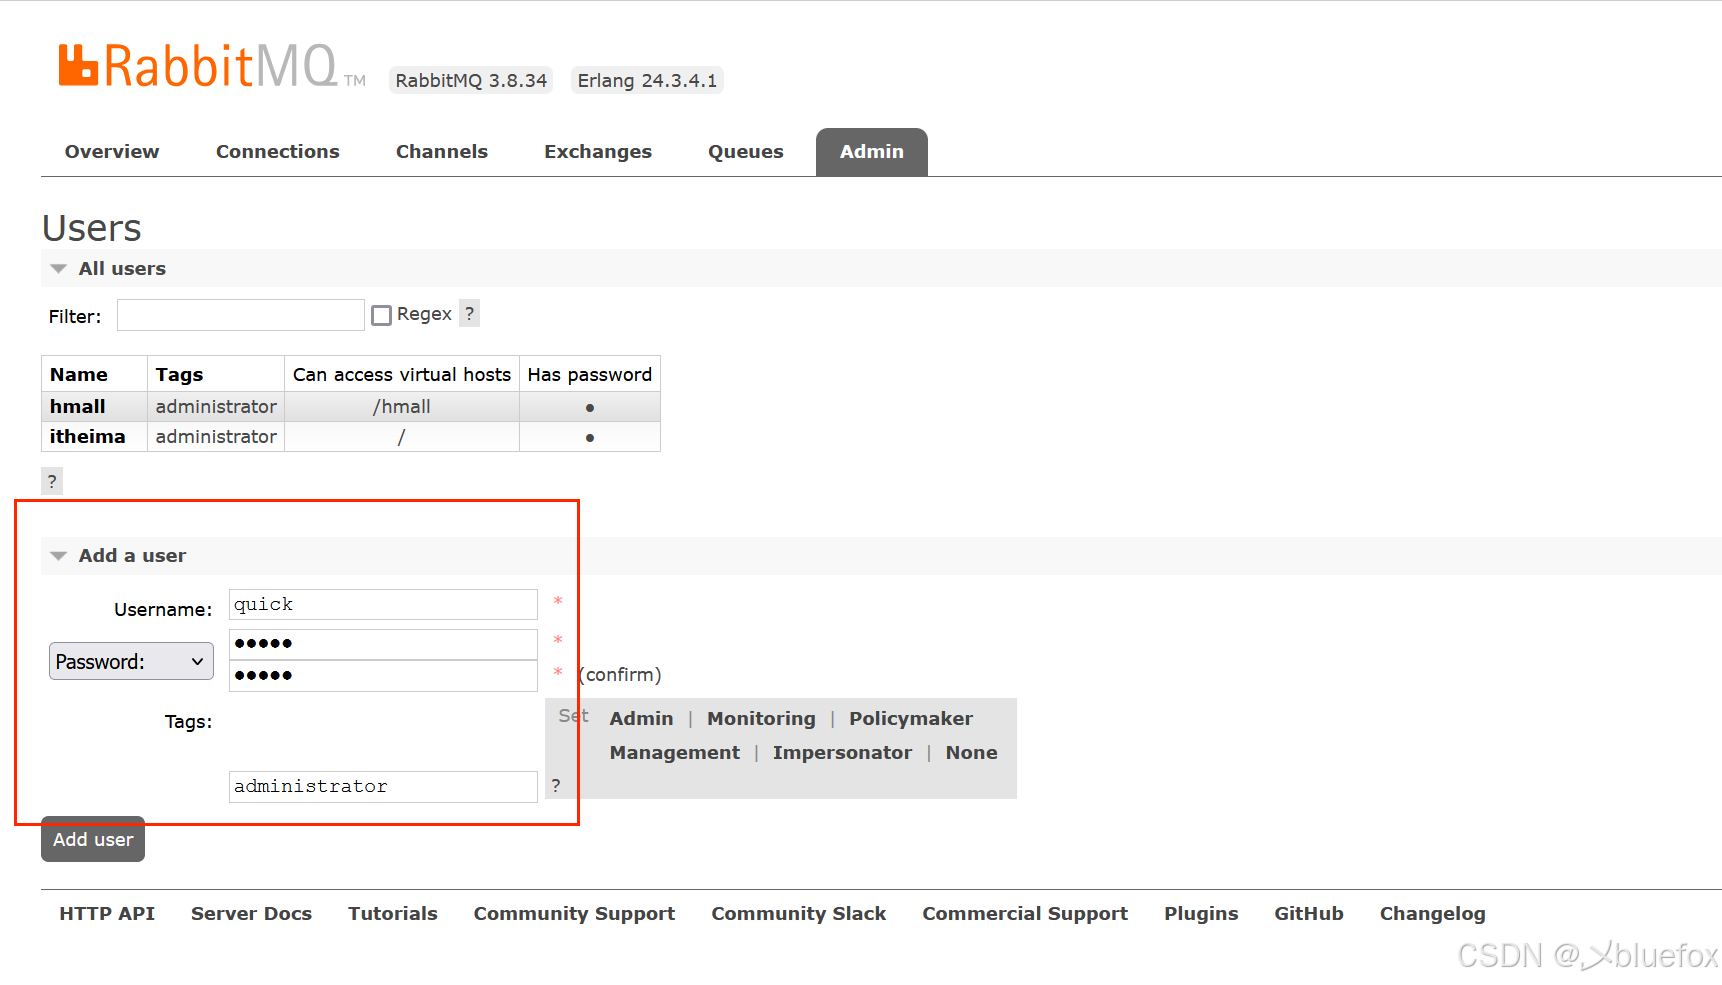Open the Channels tab

[x=442, y=152]
